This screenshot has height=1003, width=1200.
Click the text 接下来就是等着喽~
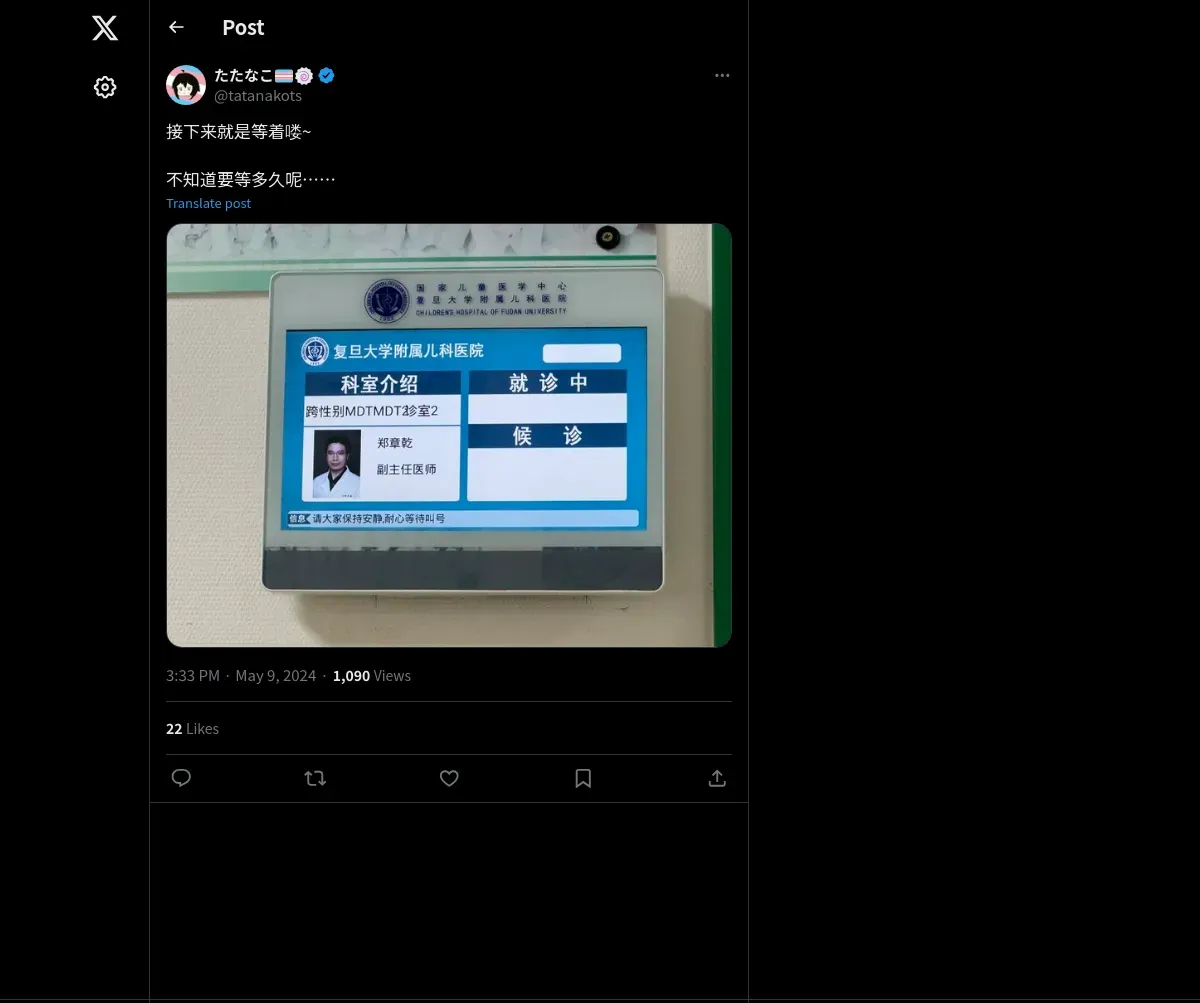point(239,132)
